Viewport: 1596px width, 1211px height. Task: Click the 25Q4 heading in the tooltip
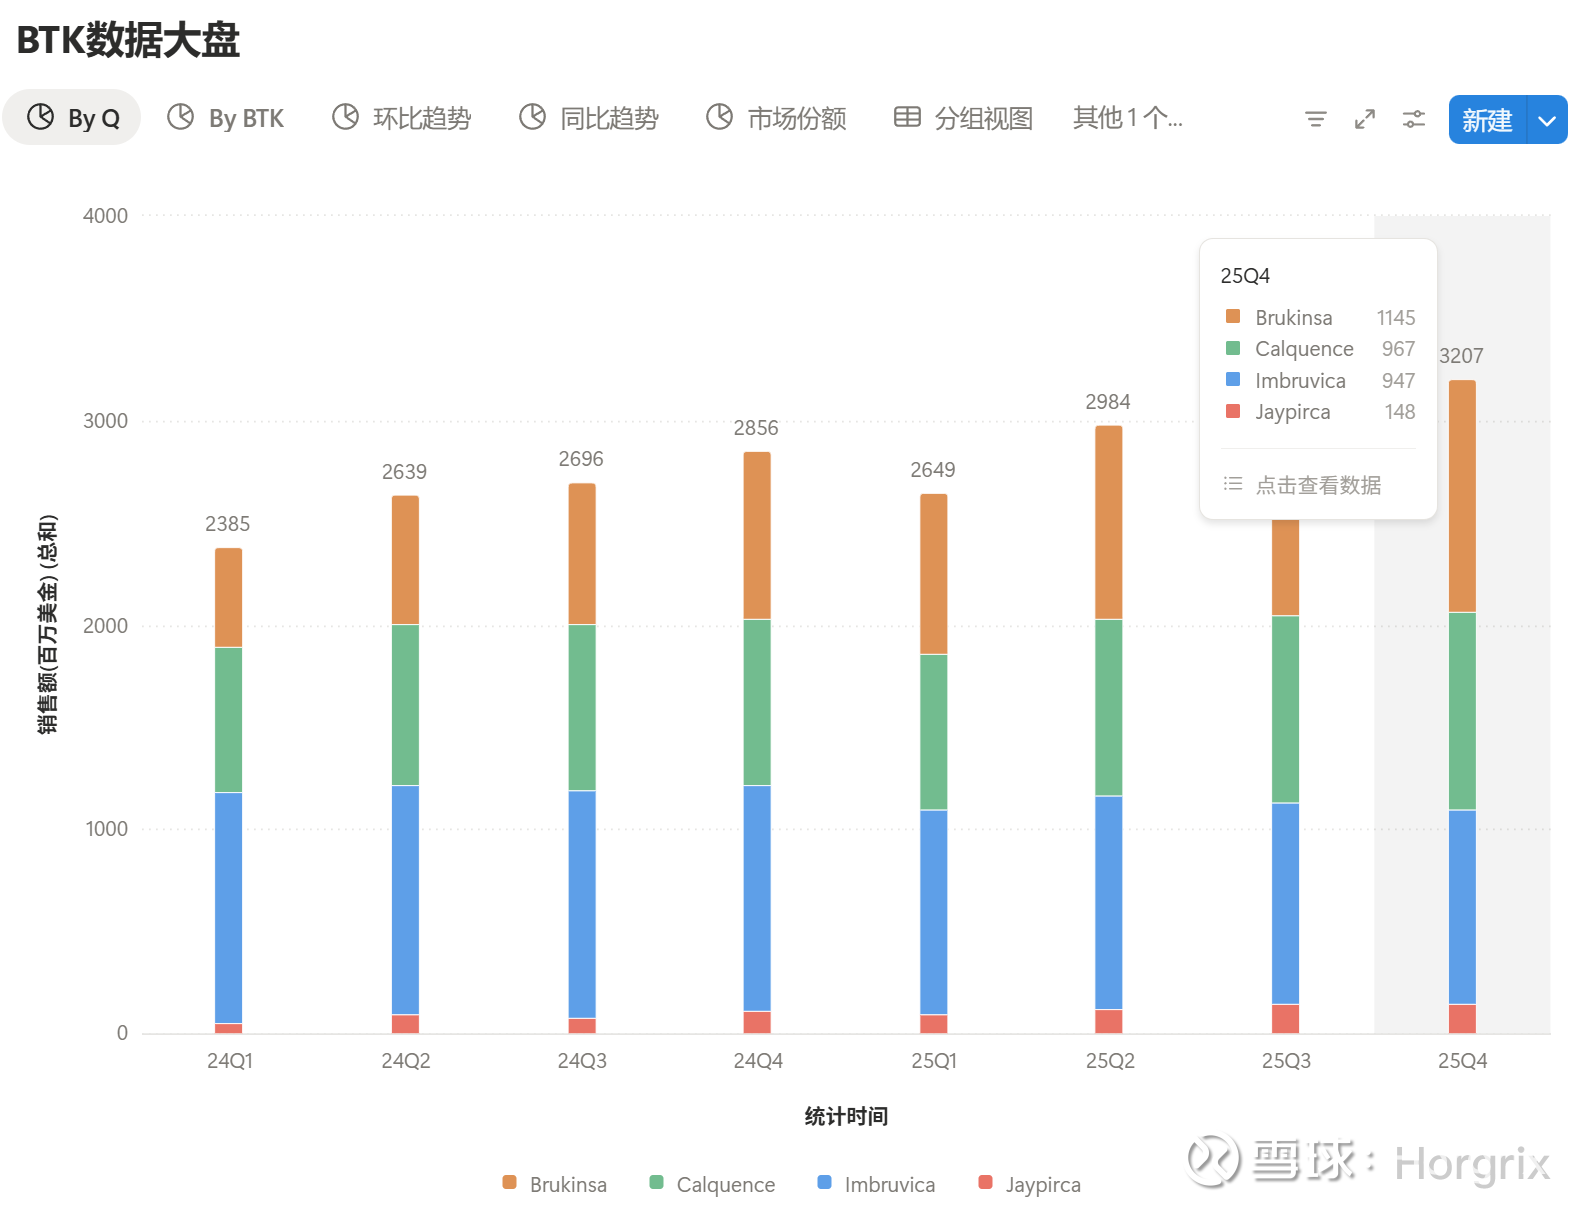pyautogui.click(x=1245, y=276)
